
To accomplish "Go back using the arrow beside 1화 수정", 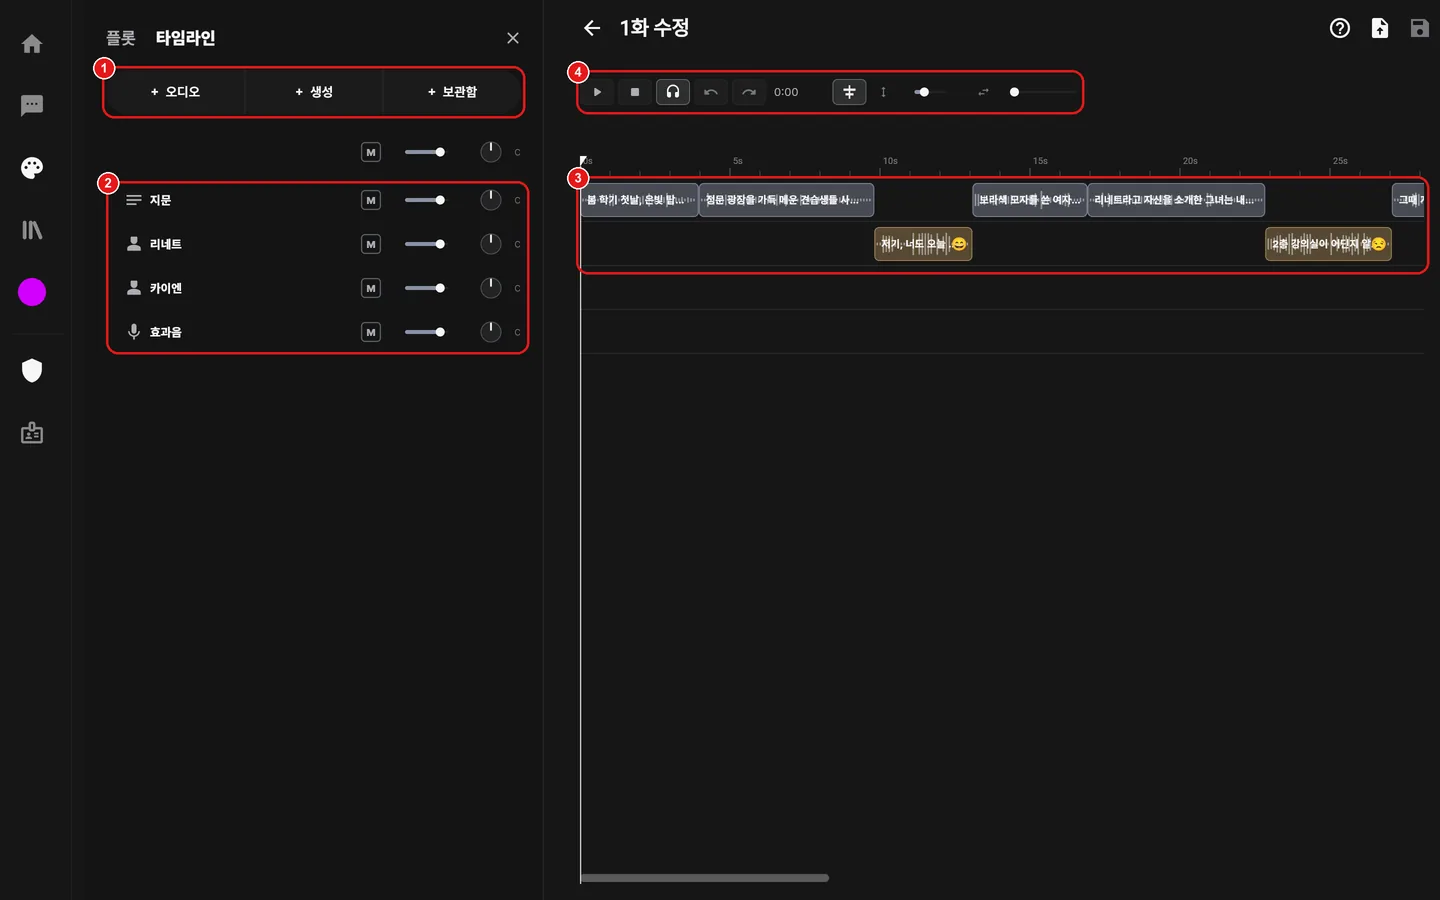I will click(x=592, y=28).
